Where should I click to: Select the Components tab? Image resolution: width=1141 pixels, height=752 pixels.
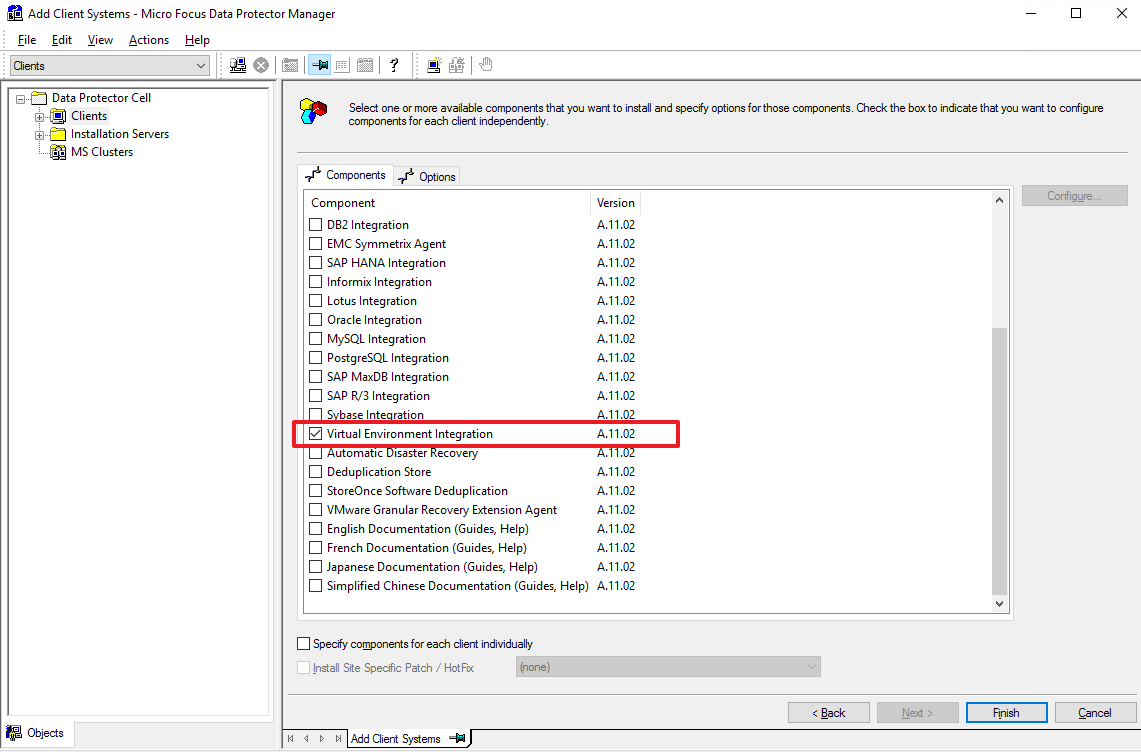346,175
